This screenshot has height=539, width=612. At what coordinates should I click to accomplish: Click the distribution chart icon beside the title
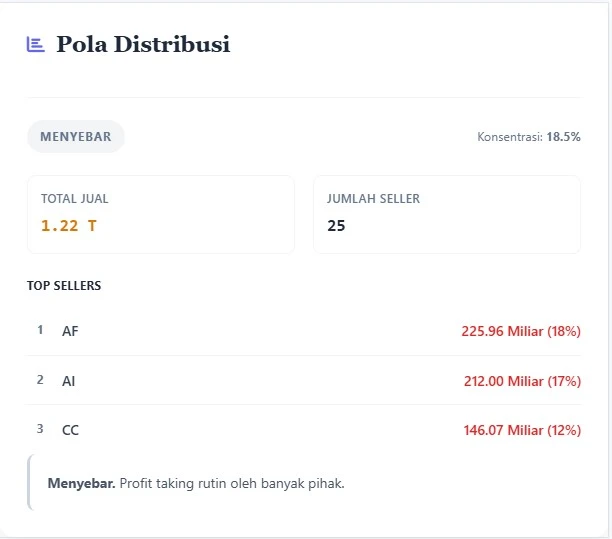(36, 44)
